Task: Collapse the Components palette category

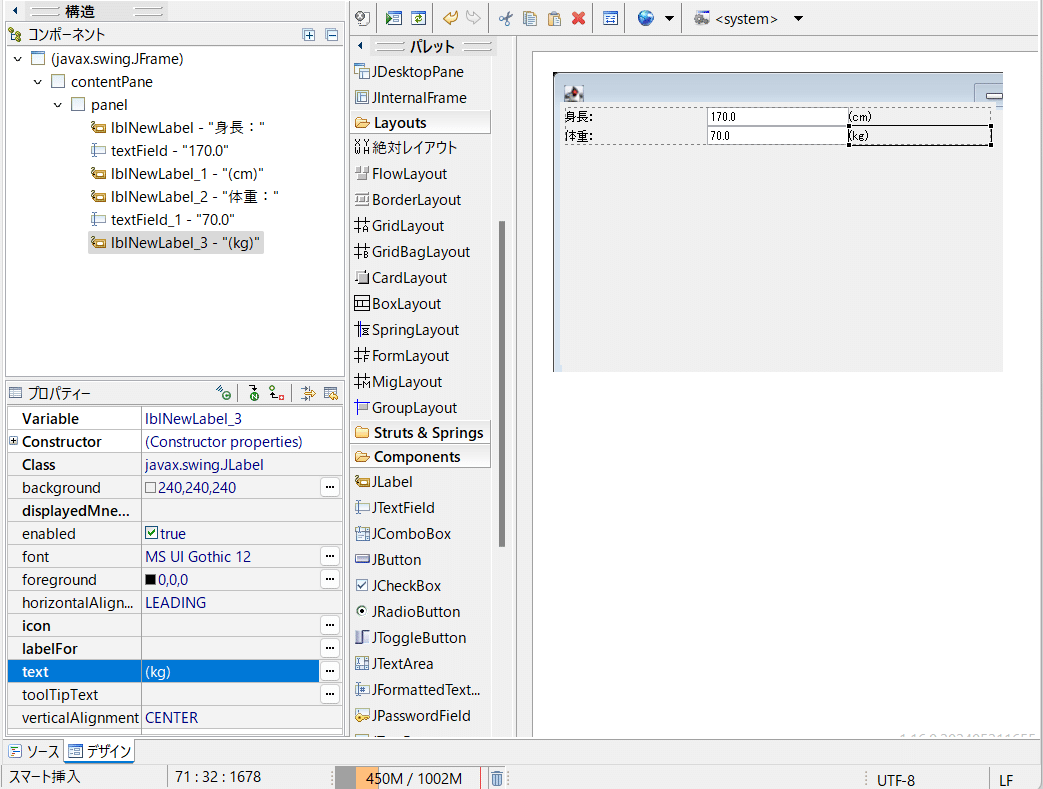Action: 420,456
